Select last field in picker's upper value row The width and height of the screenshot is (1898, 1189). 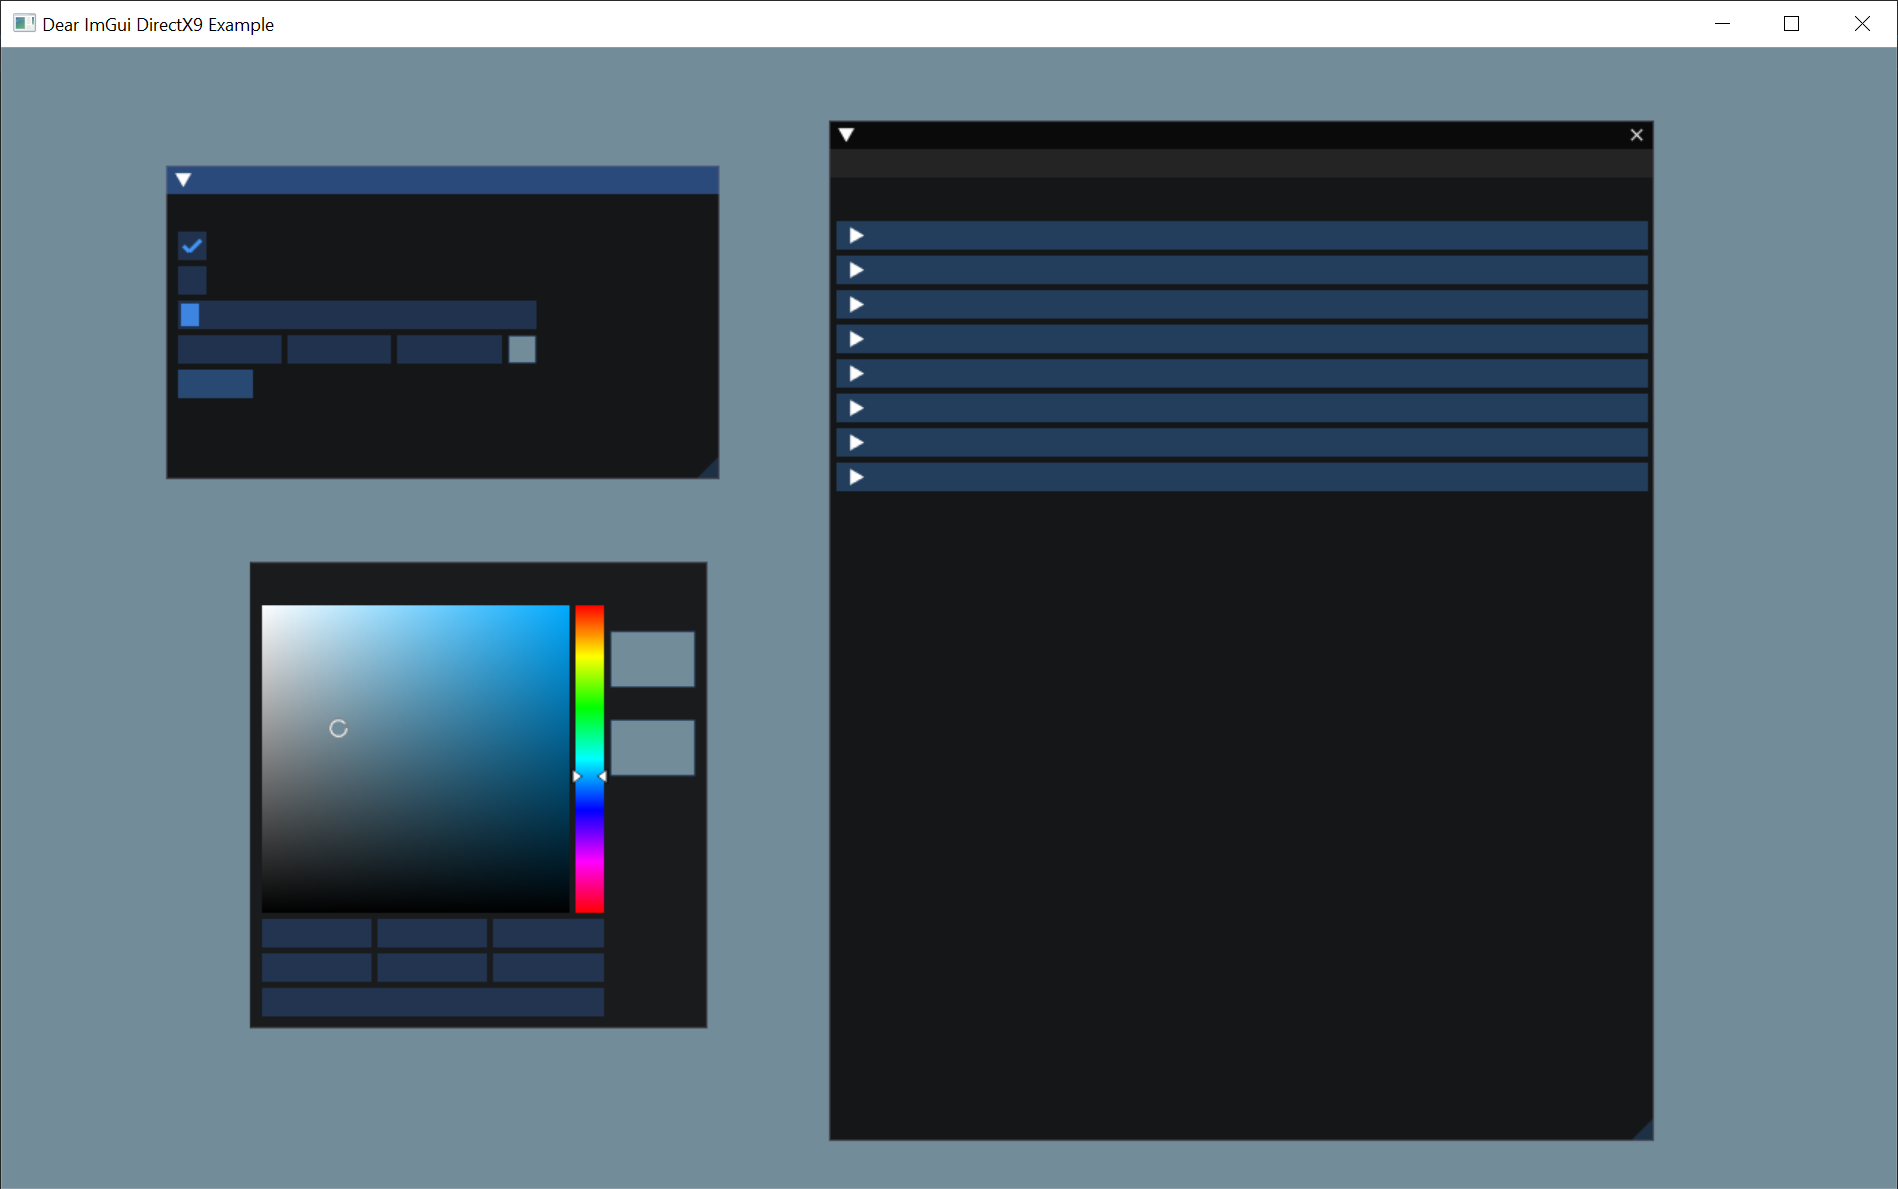click(x=548, y=933)
